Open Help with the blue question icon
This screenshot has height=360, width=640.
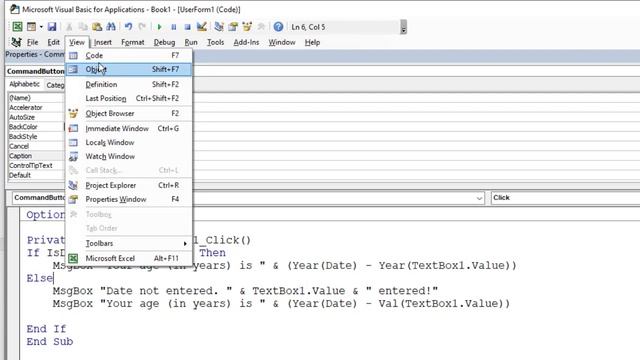point(278,27)
